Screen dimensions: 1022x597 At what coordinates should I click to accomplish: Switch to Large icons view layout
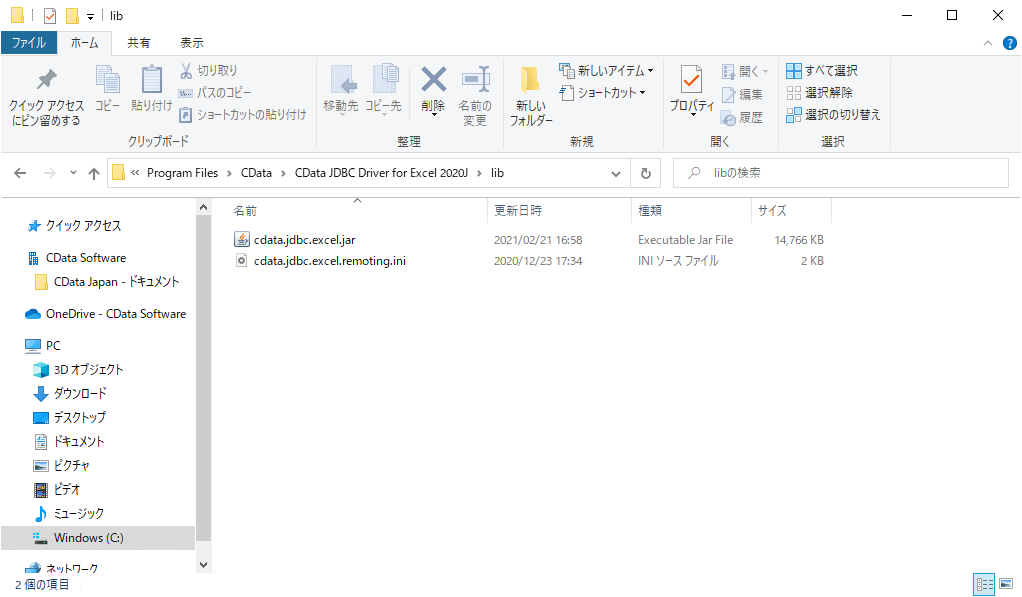click(1006, 583)
